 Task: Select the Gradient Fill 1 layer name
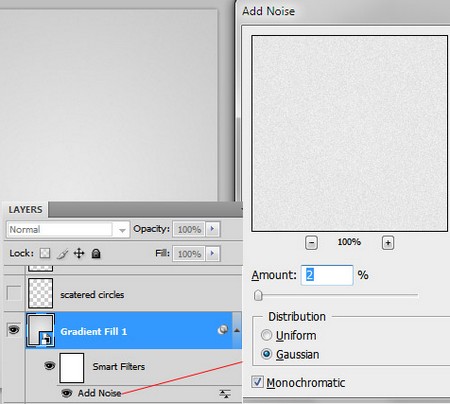(x=94, y=331)
